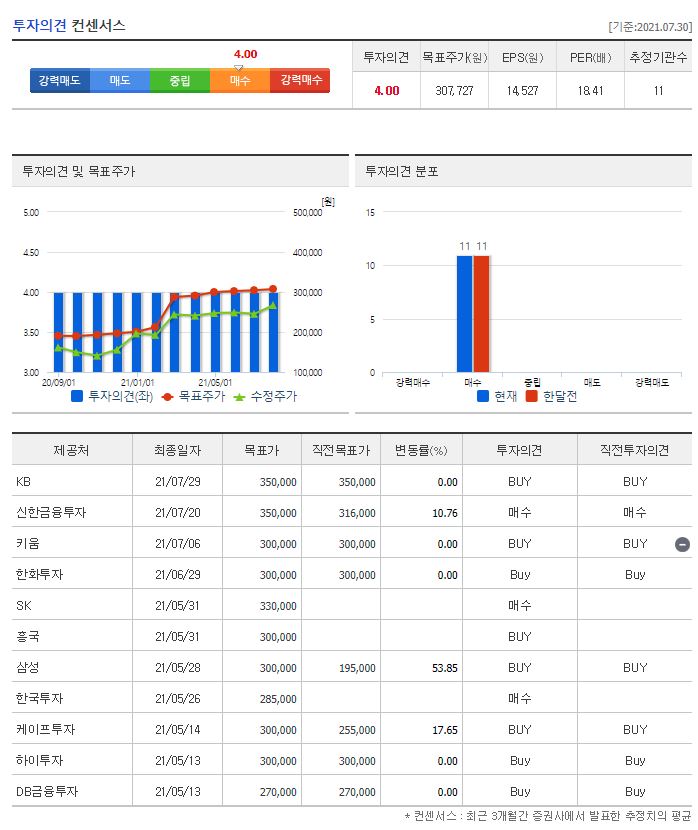
Task: Click the 투자의견 분포 chart title
Action: click(x=402, y=171)
